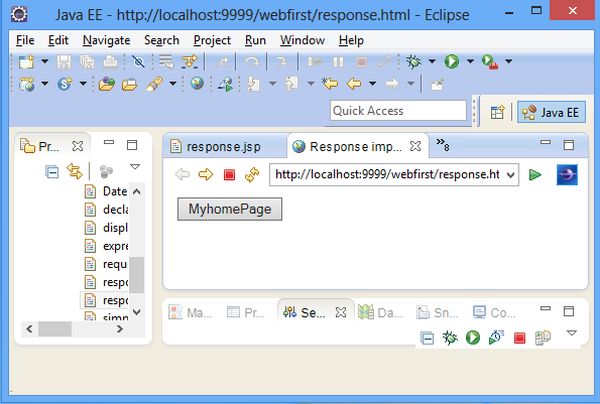Click red Stop server icon in Servers view
The height and width of the screenshot is (404, 600).
click(519, 338)
